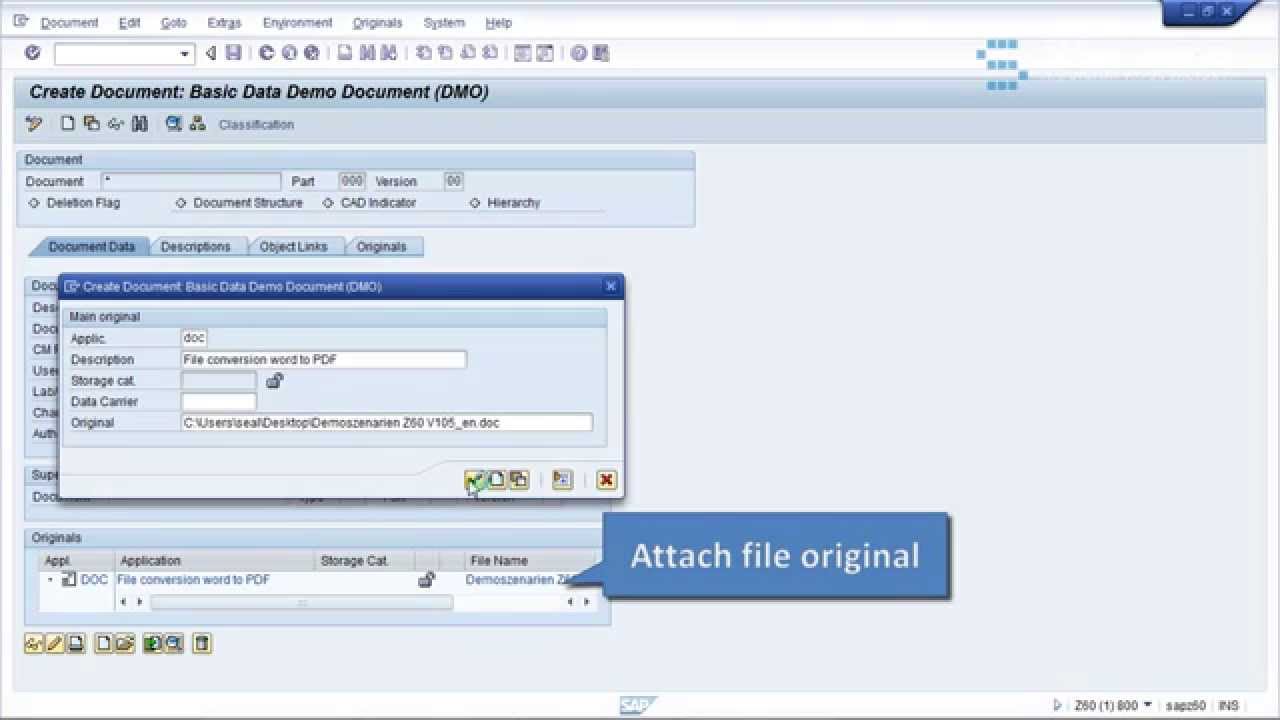Click the display/change pencil icon in the application toolbar
Image resolution: width=1280 pixels, height=720 pixels.
34,124
